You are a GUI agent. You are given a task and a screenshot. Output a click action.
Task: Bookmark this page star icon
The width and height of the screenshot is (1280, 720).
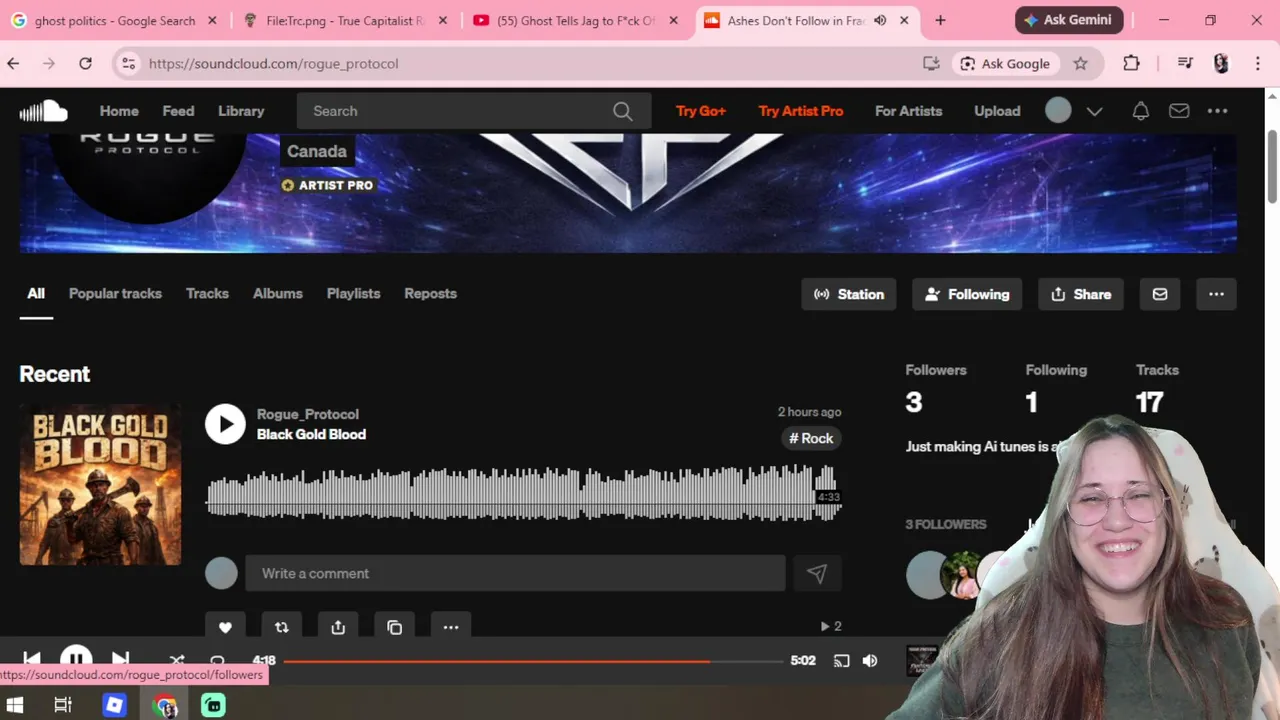(x=1080, y=63)
